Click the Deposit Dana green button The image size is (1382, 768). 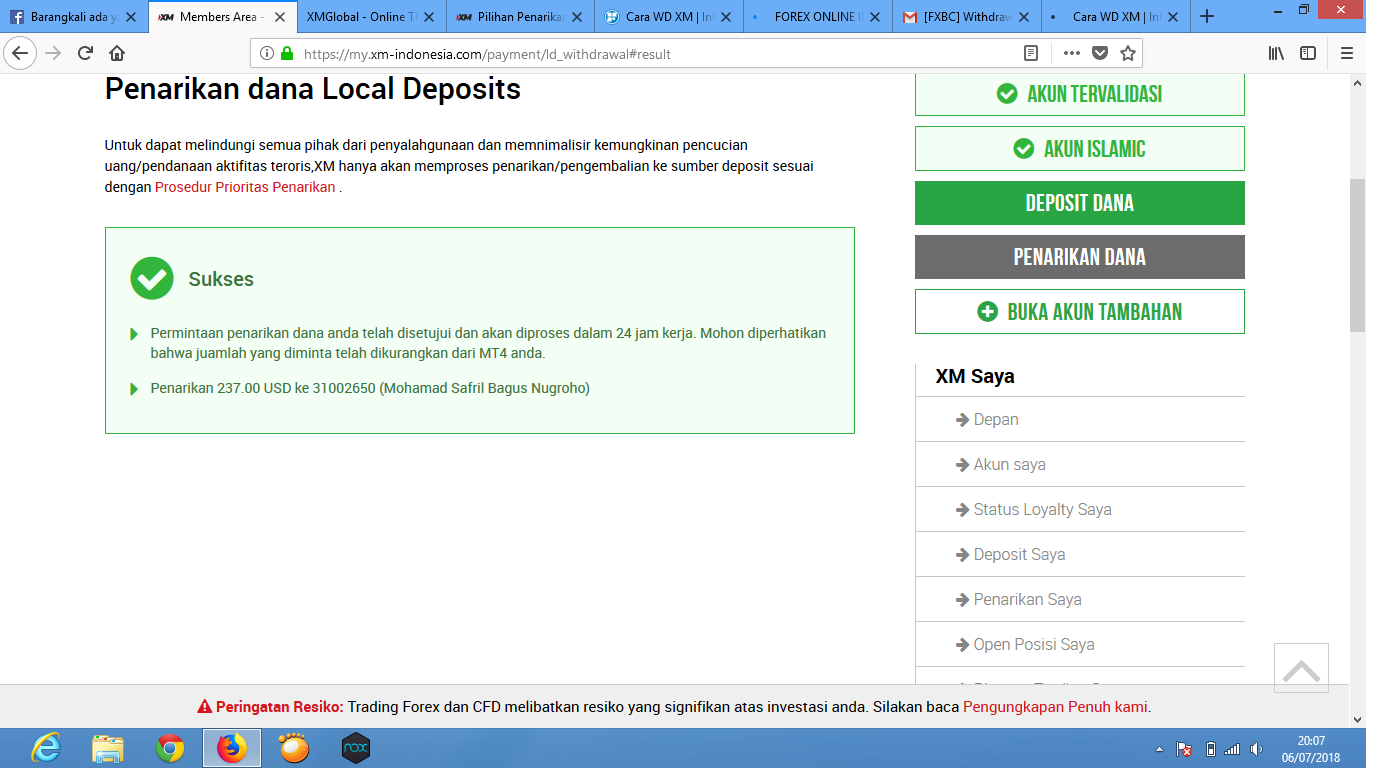point(1079,203)
